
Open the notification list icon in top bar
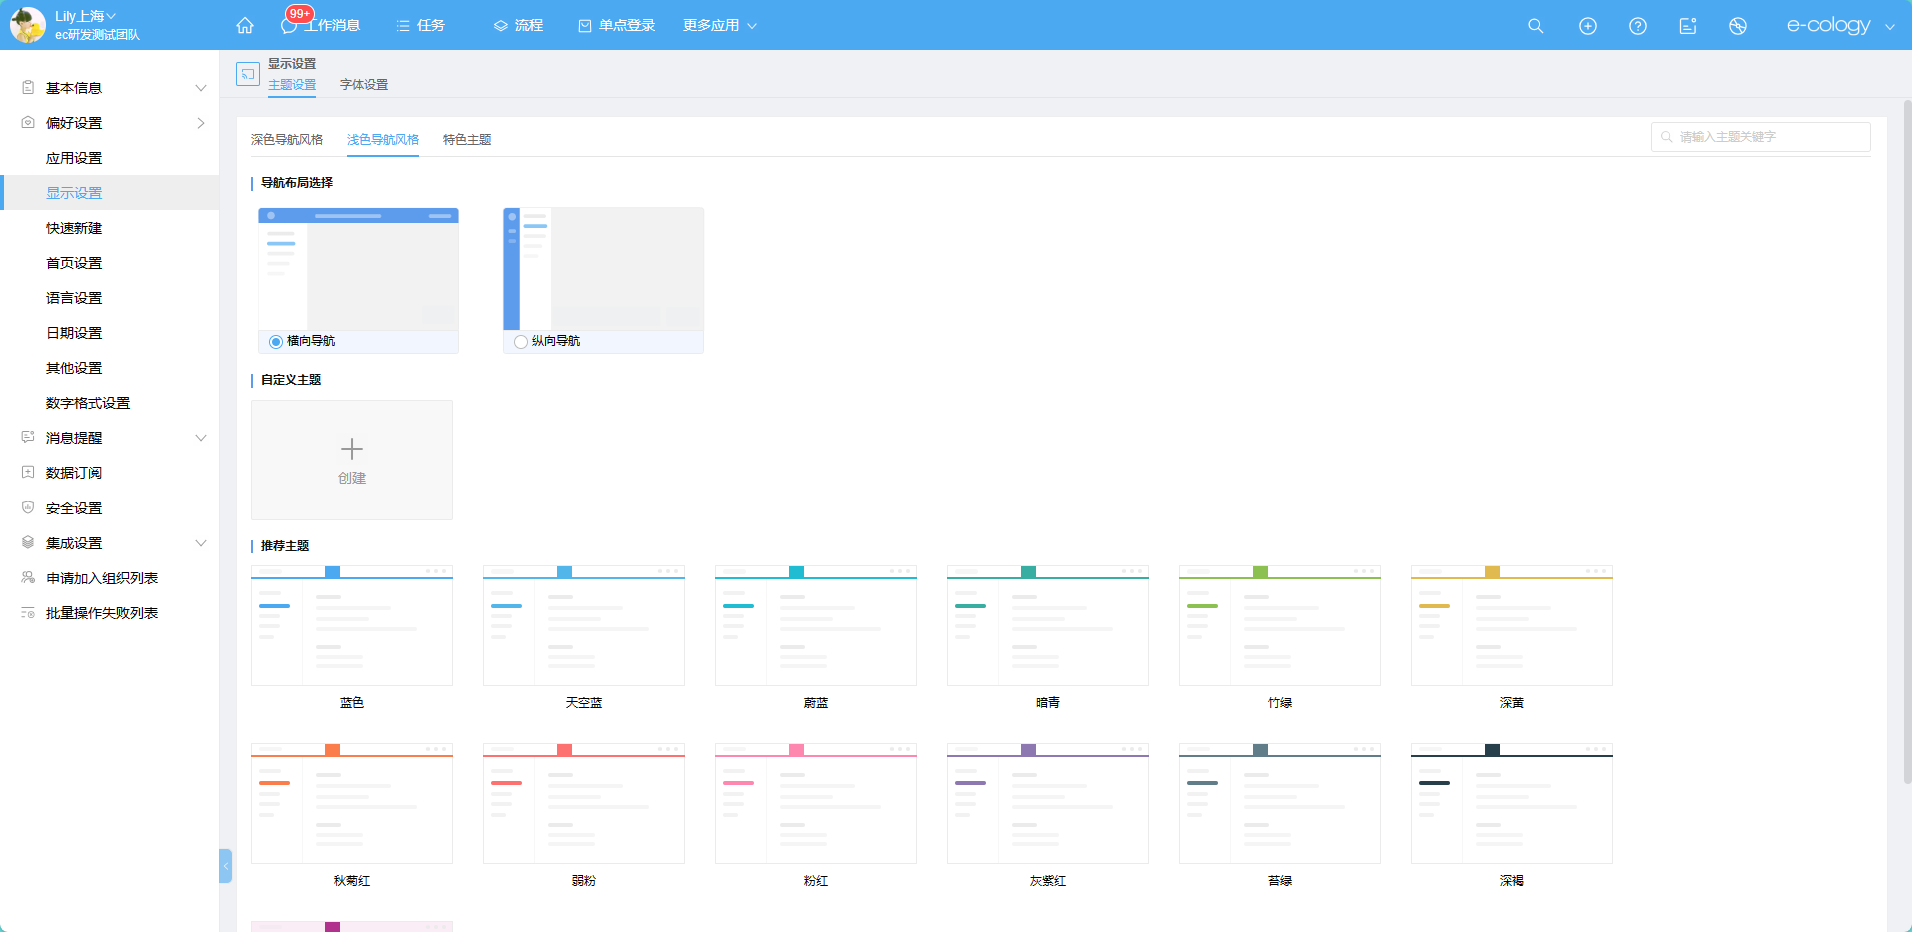click(1688, 26)
